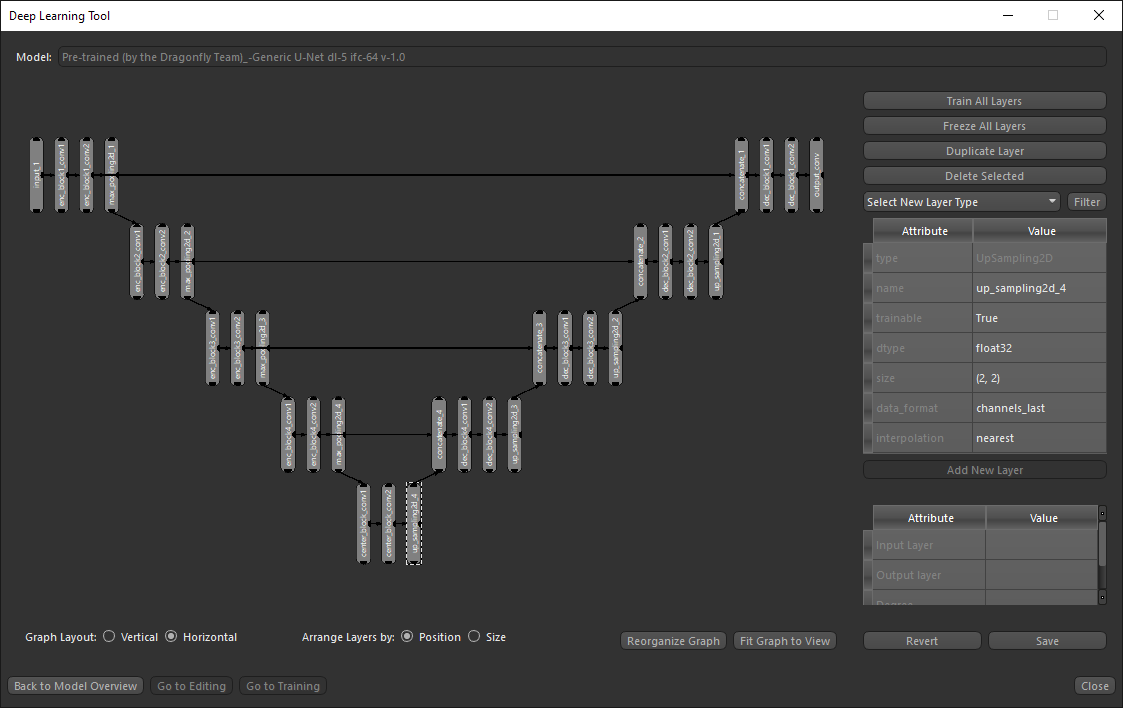Change the interpolation value nearest
1123x708 pixels.
[x=1039, y=438]
